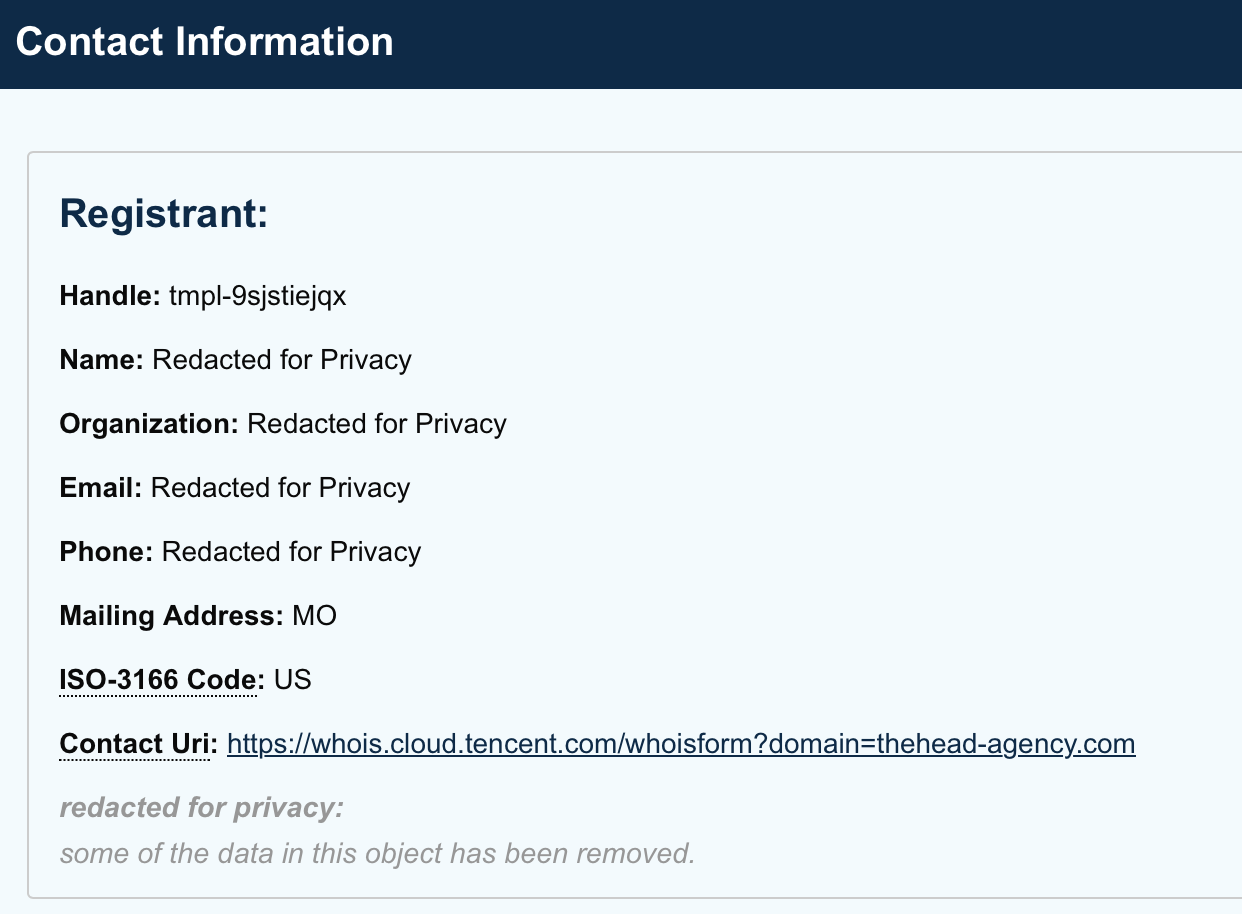The width and height of the screenshot is (1242, 914).
Task: Click the Email redacted value text
Action: pos(281,488)
